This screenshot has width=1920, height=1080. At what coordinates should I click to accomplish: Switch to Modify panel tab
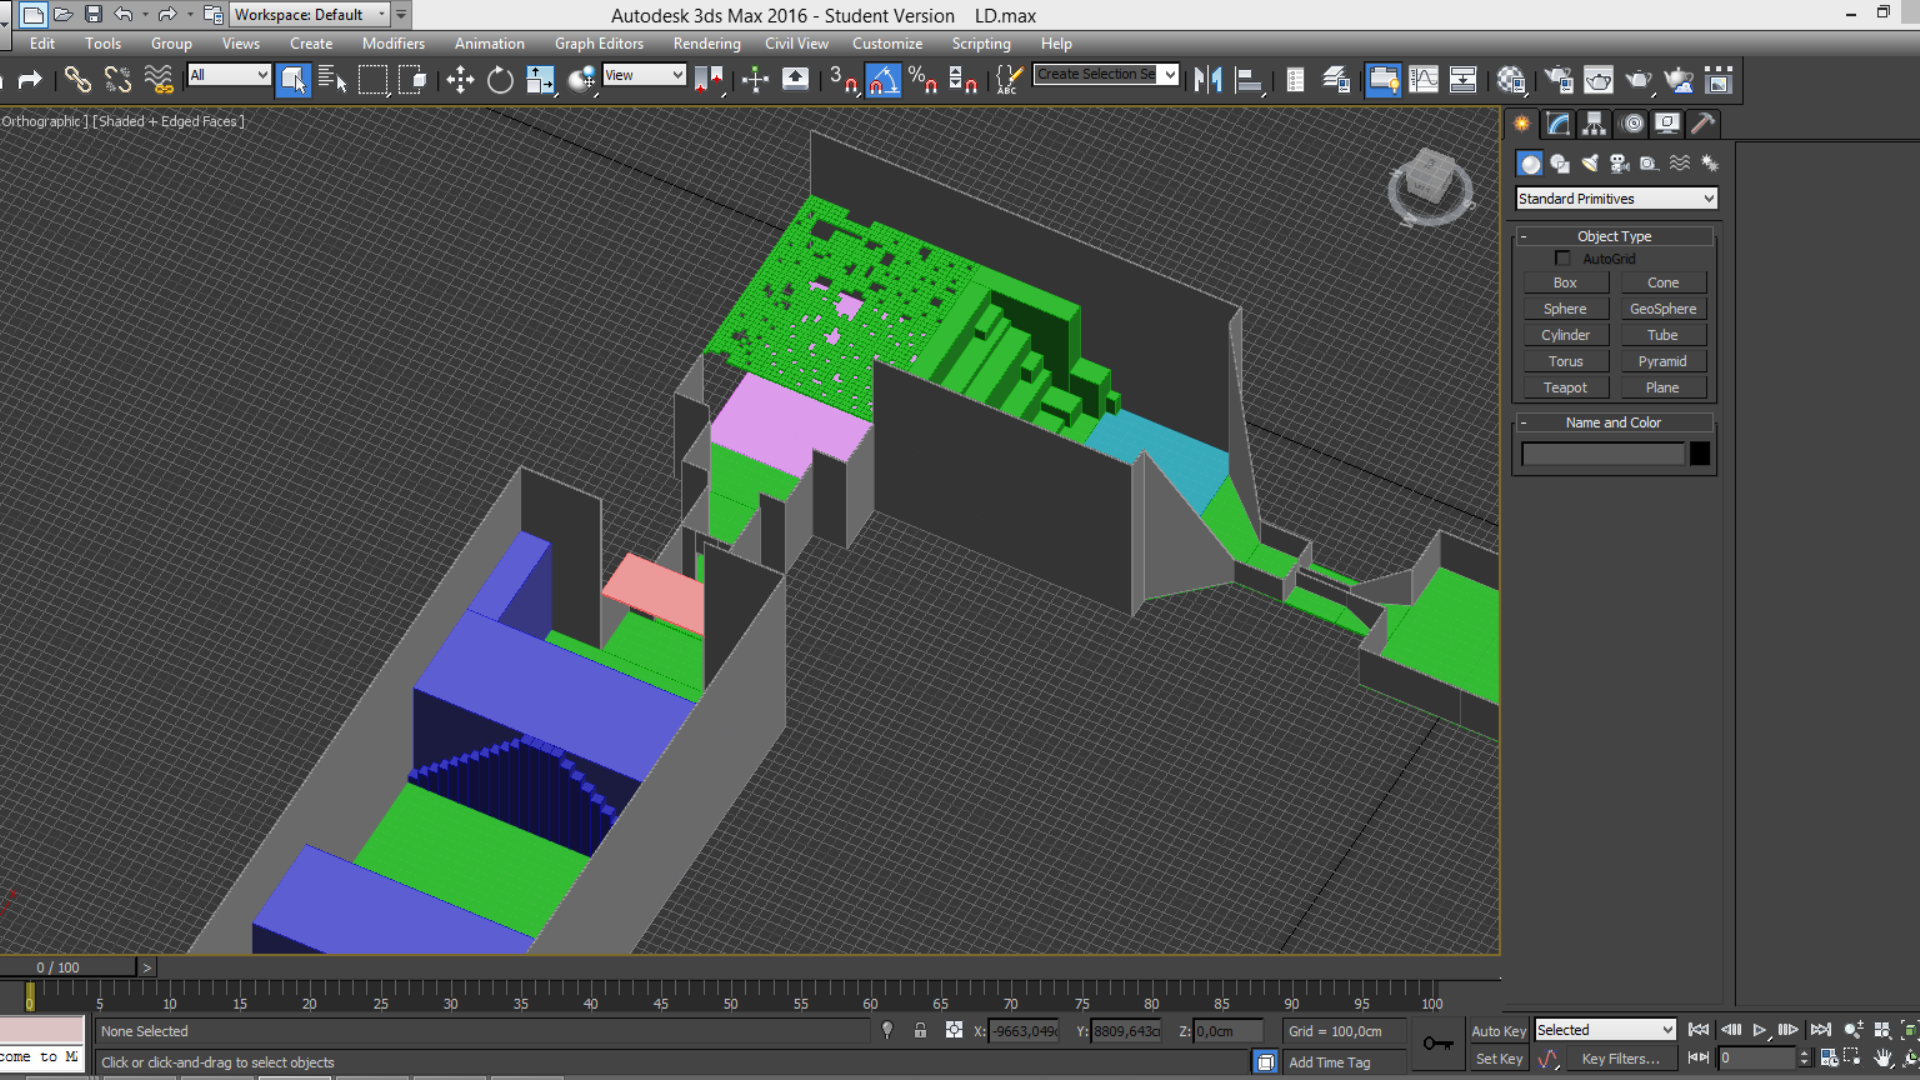[1558, 123]
